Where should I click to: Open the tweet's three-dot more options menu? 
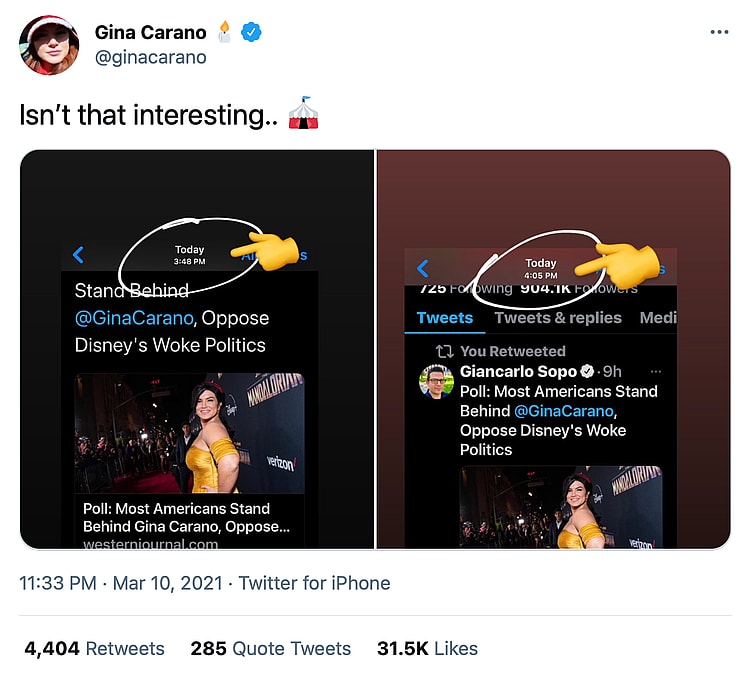click(719, 32)
